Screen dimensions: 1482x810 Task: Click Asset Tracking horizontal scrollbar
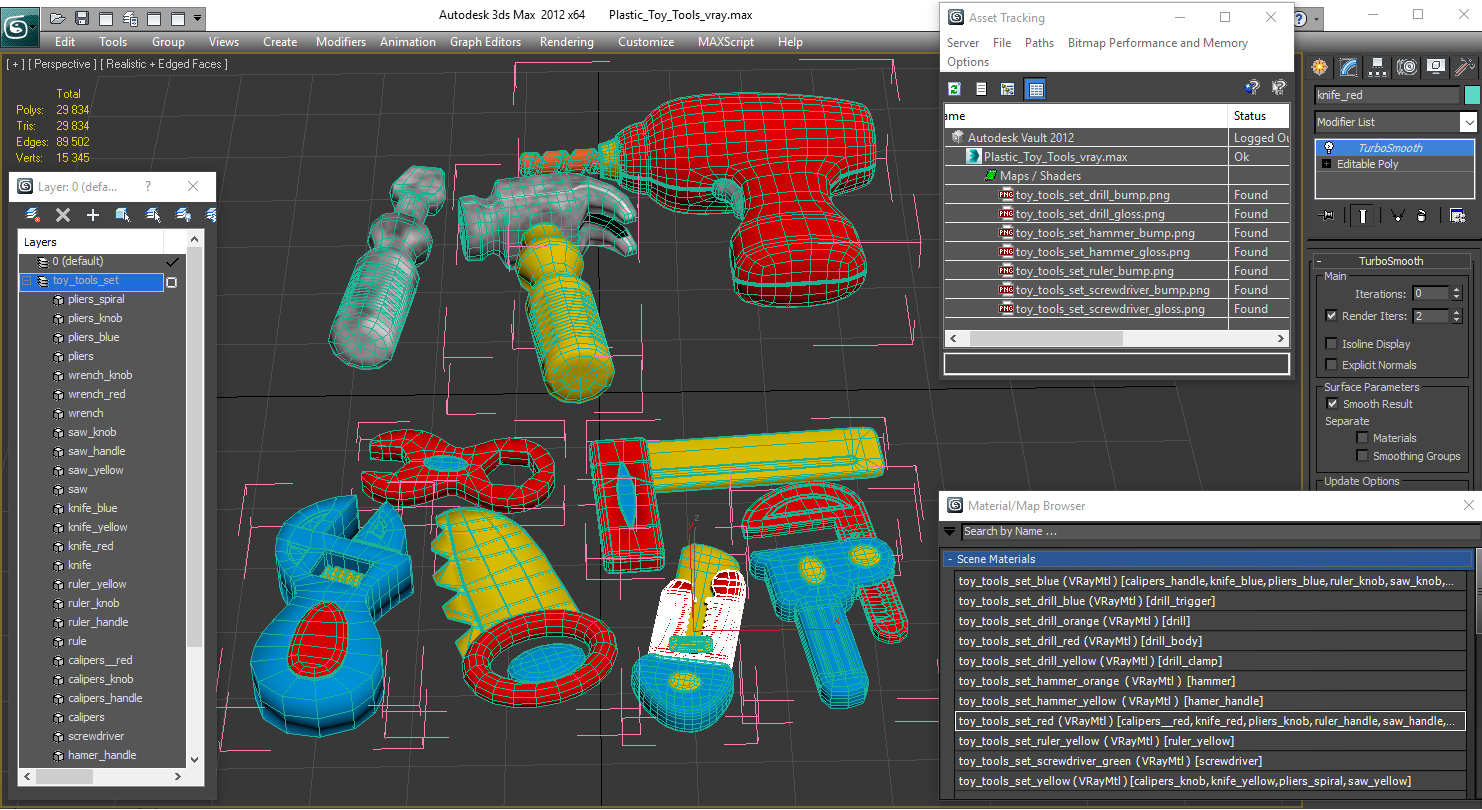click(1116, 338)
